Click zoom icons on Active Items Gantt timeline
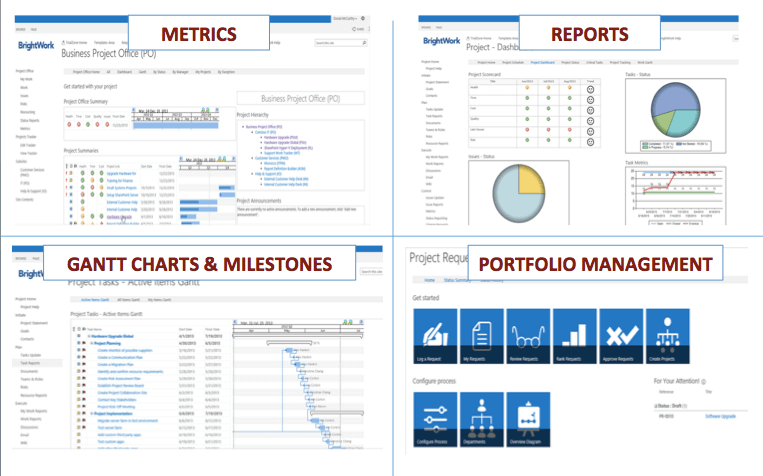Image resolution: width=763 pixels, height=476 pixels. (x=347, y=322)
